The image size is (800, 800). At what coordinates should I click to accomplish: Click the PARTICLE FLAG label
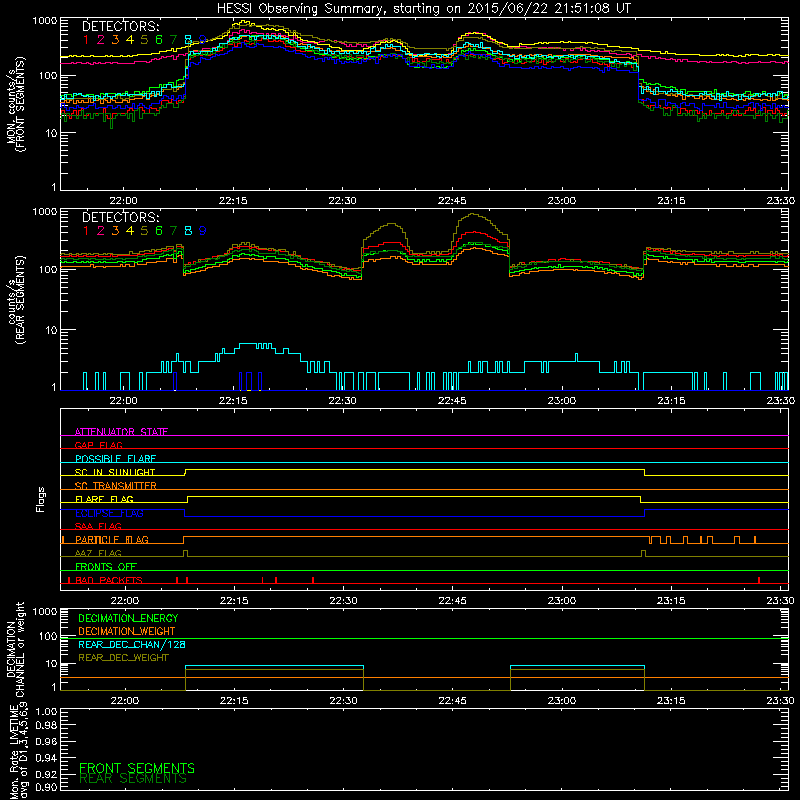(112, 540)
